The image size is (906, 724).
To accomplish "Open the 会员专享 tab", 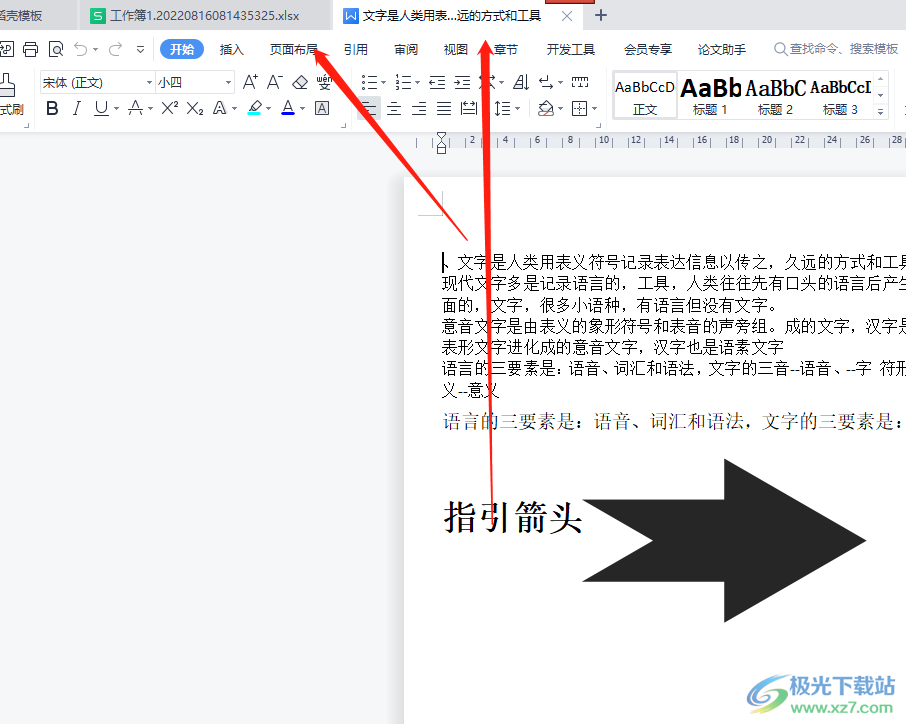I will 648,50.
